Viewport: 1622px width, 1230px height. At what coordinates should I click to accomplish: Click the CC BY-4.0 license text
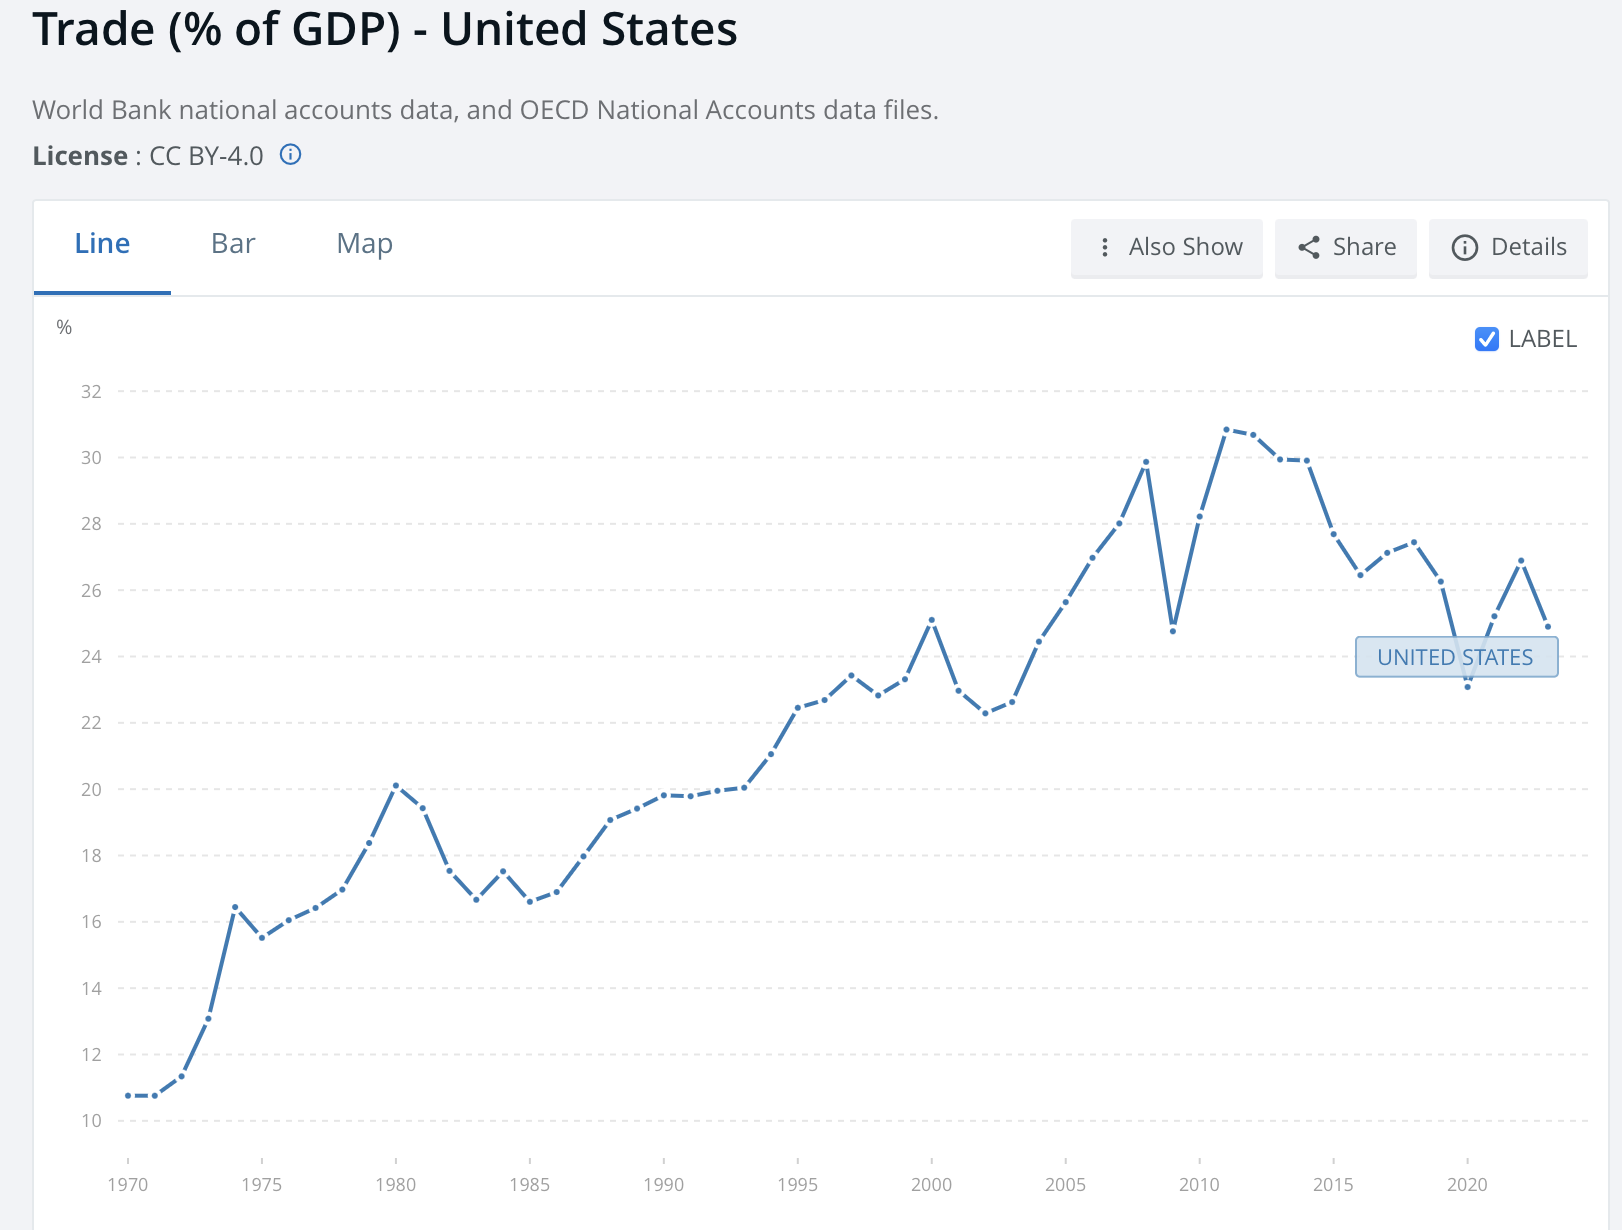pos(206,156)
